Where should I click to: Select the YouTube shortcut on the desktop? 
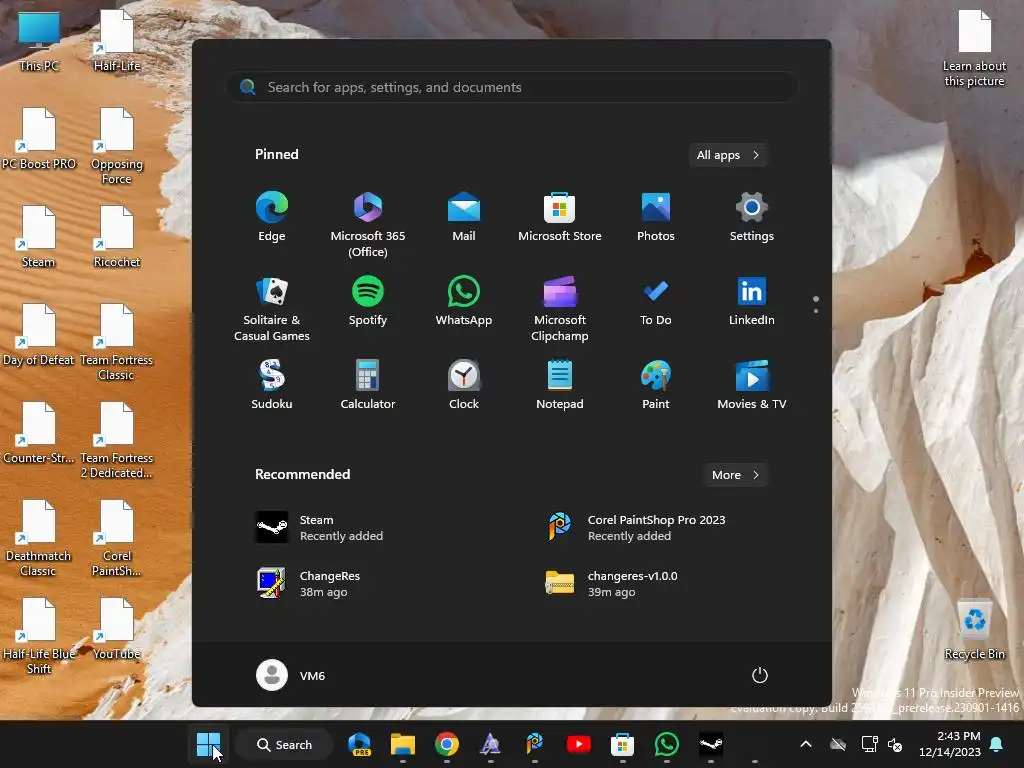click(117, 628)
